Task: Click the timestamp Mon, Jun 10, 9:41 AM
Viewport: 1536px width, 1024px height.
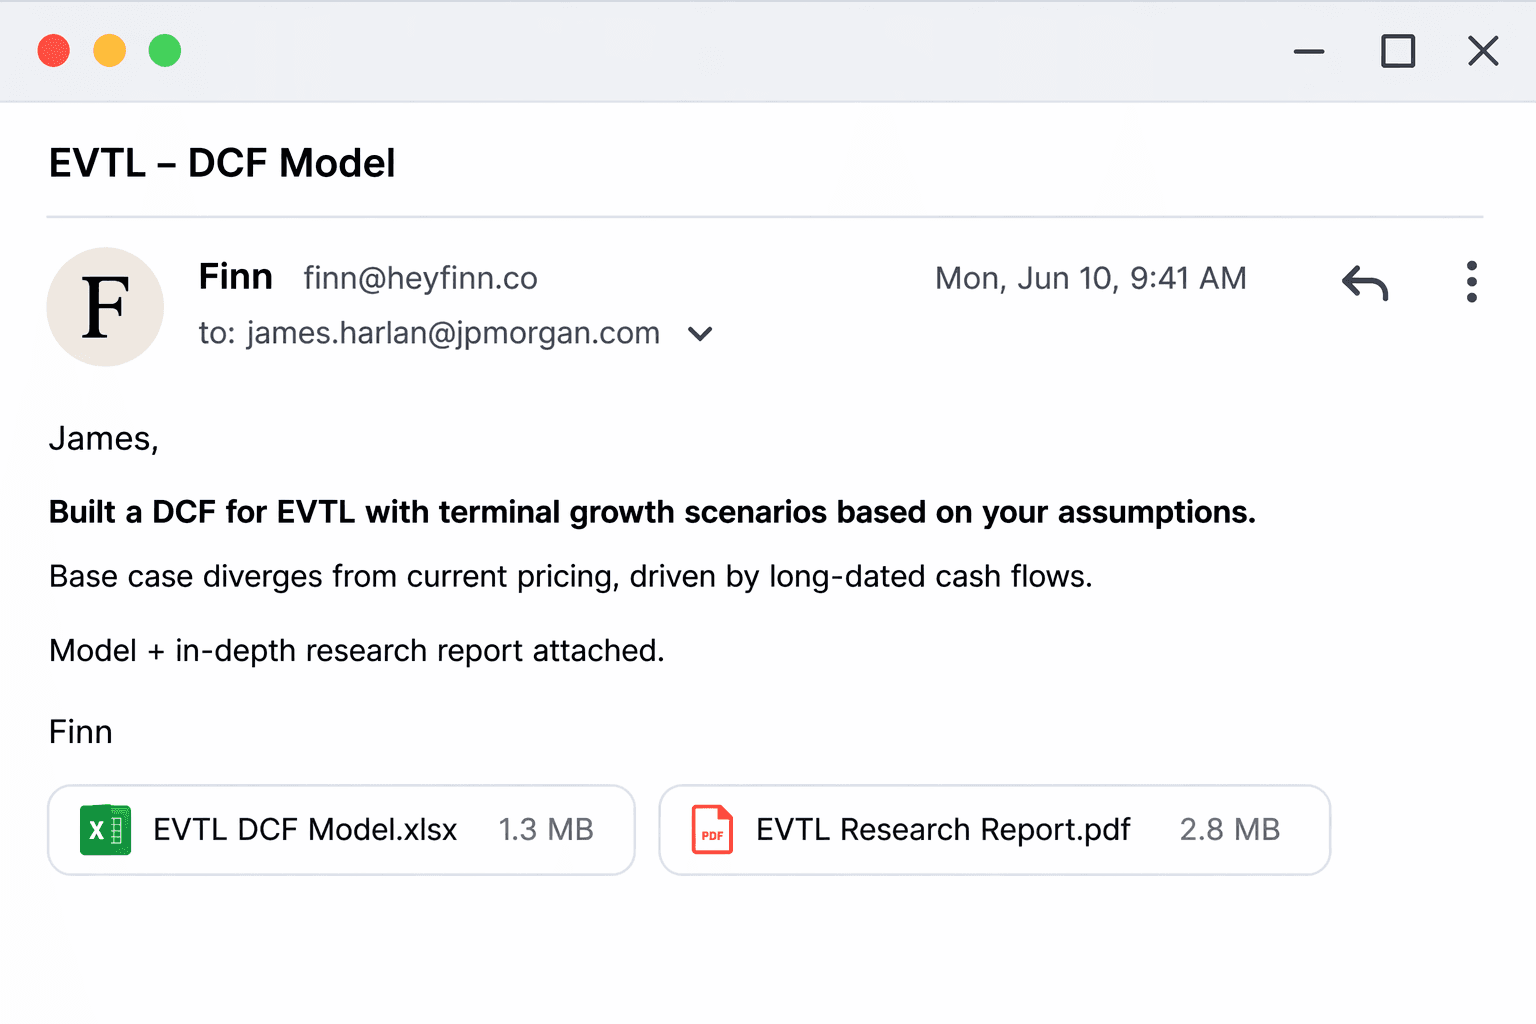Action: pos(1090,278)
